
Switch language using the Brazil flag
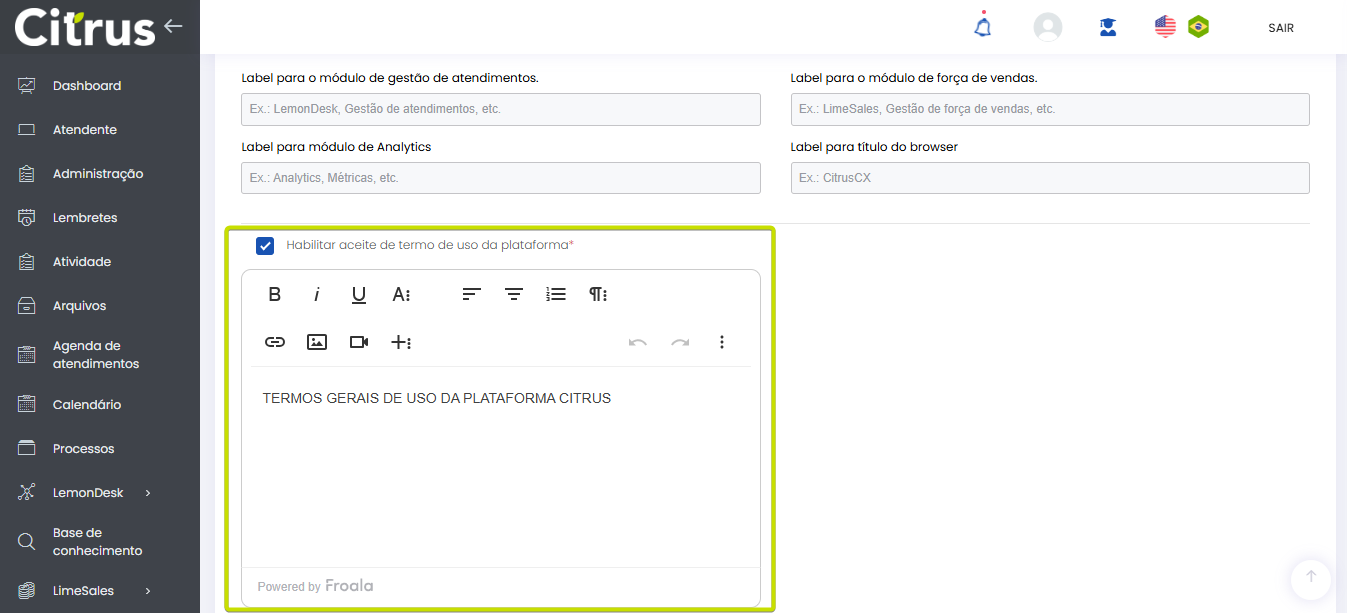(1198, 27)
